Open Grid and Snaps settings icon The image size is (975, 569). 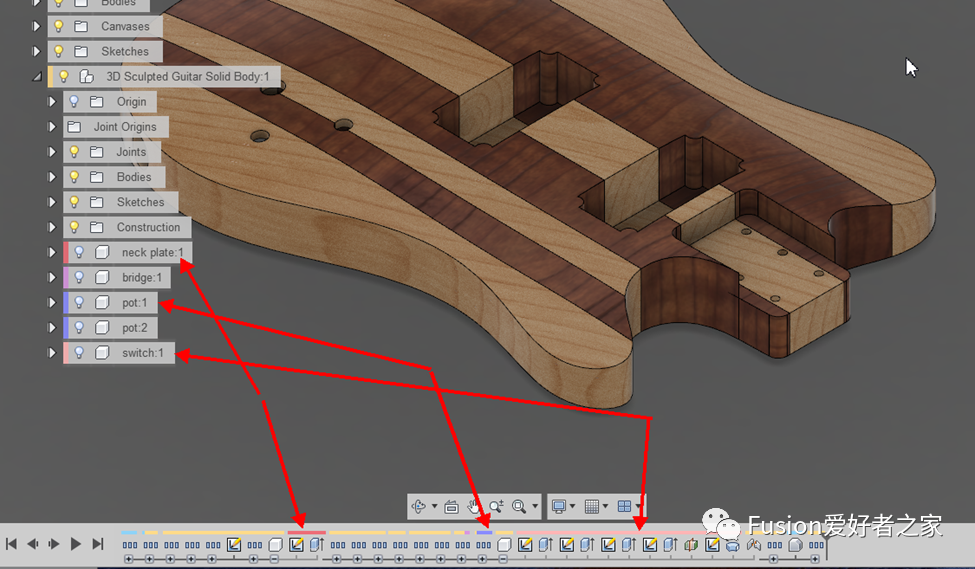tap(592, 507)
